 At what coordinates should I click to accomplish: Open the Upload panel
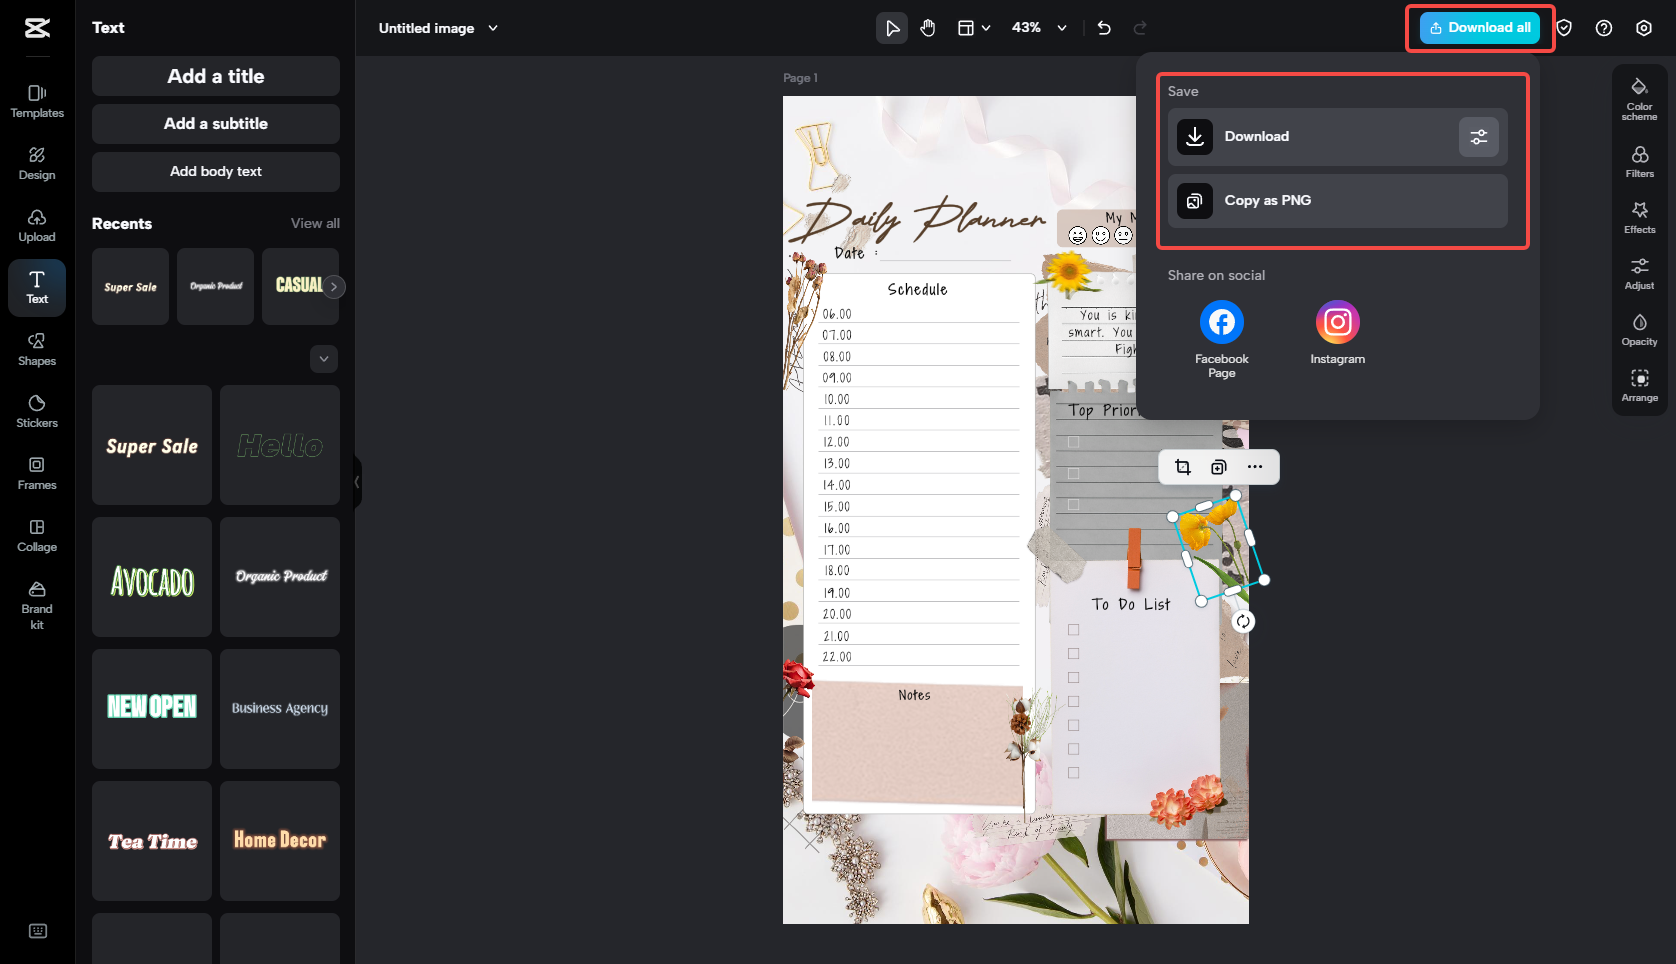tap(37, 225)
